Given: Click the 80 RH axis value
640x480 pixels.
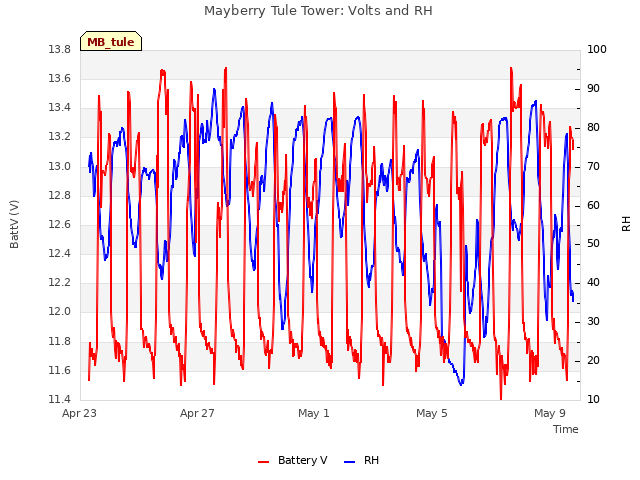Looking at the screenshot, I should [593, 128].
